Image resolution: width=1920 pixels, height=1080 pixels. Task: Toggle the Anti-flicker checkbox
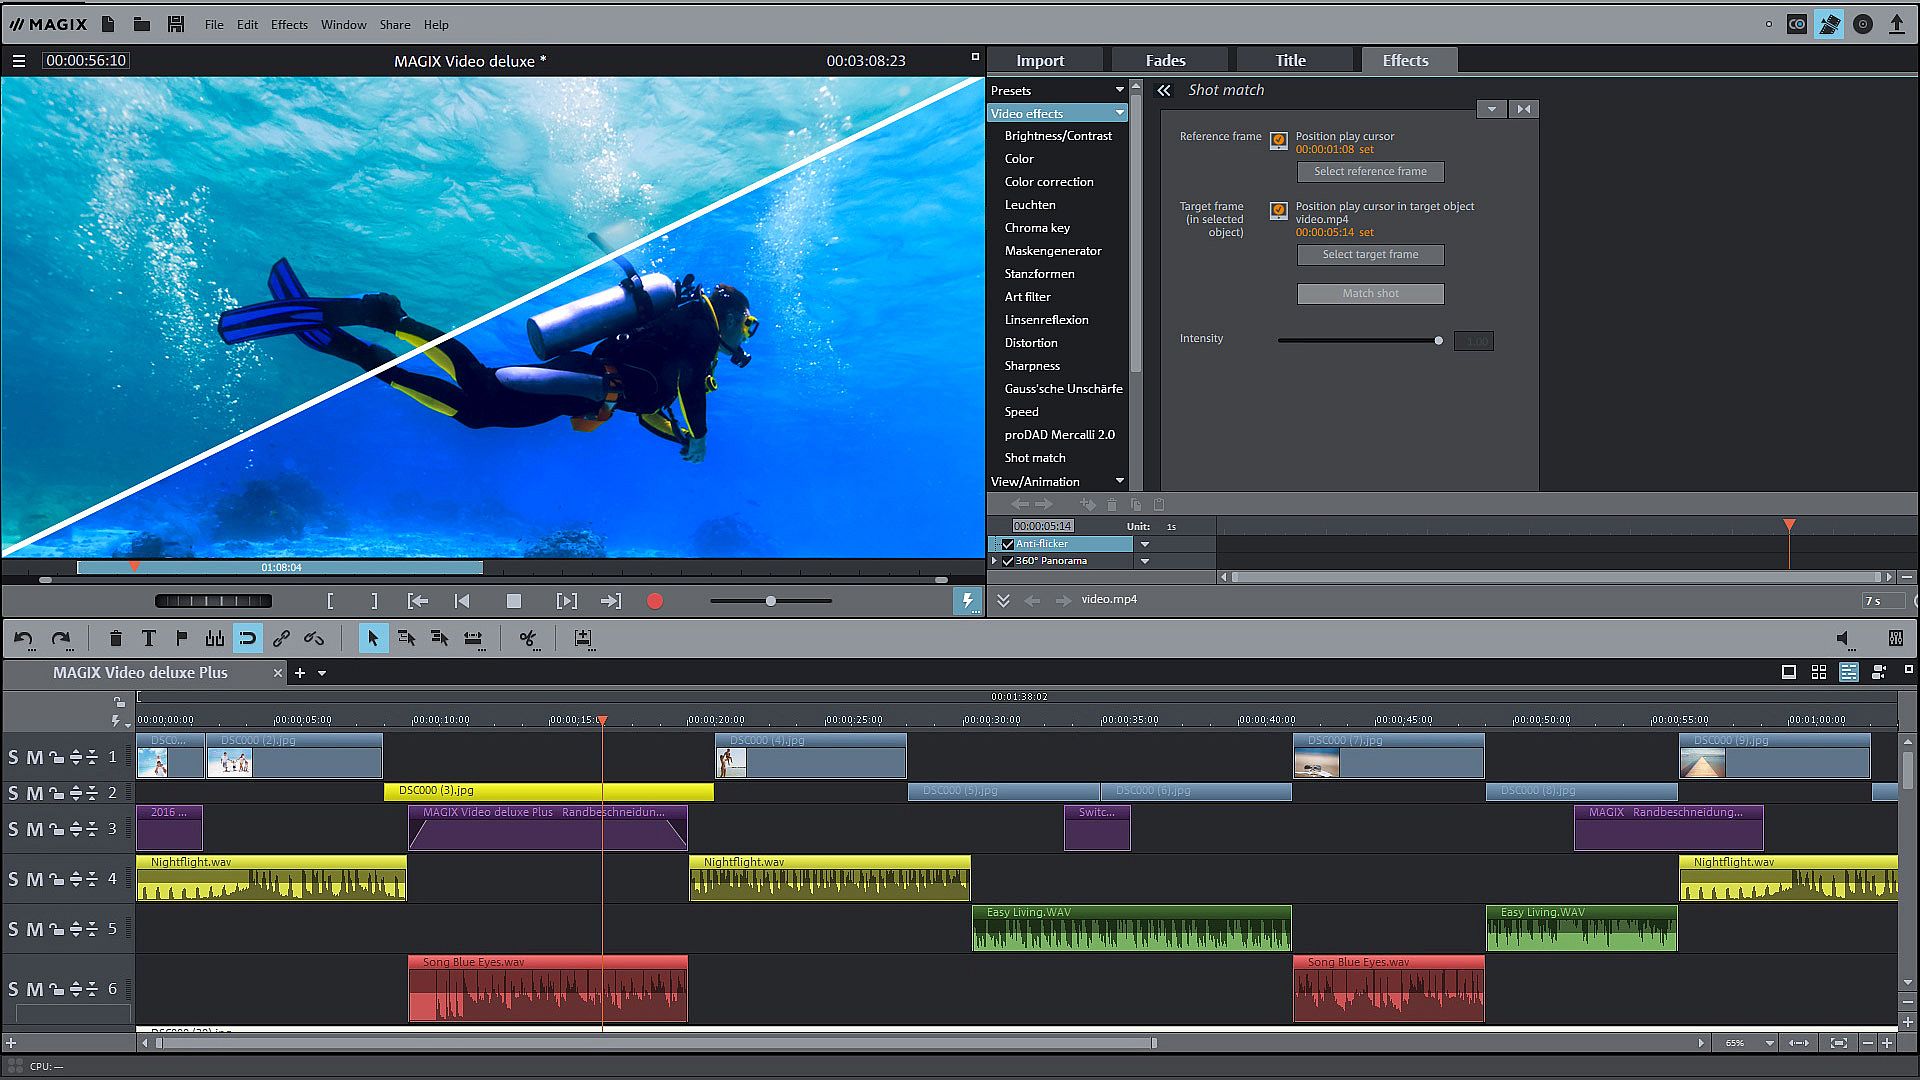pyautogui.click(x=1008, y=544)
